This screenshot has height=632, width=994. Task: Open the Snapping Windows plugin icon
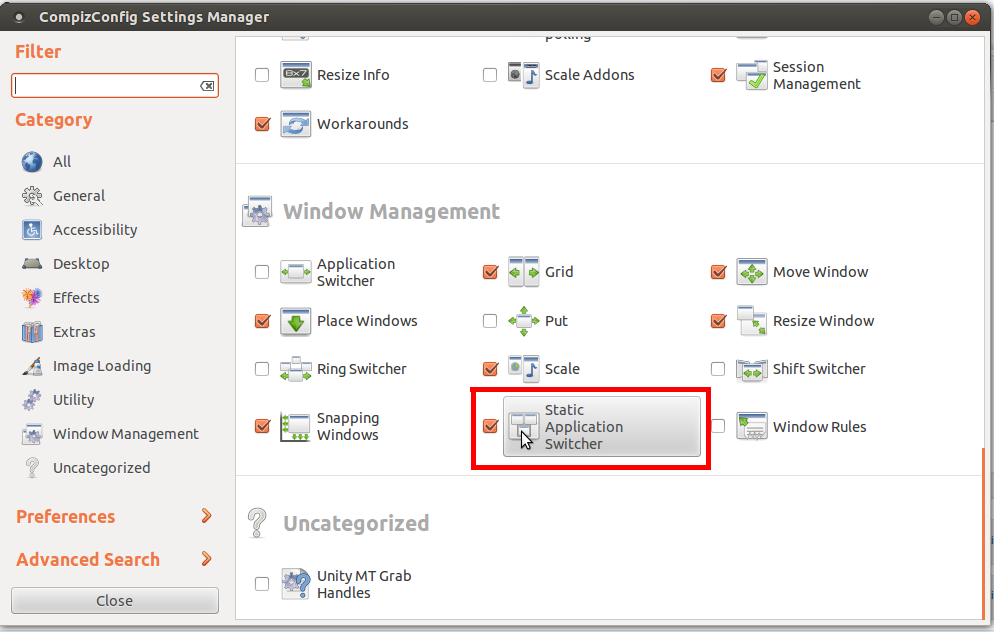click(295, 427)
